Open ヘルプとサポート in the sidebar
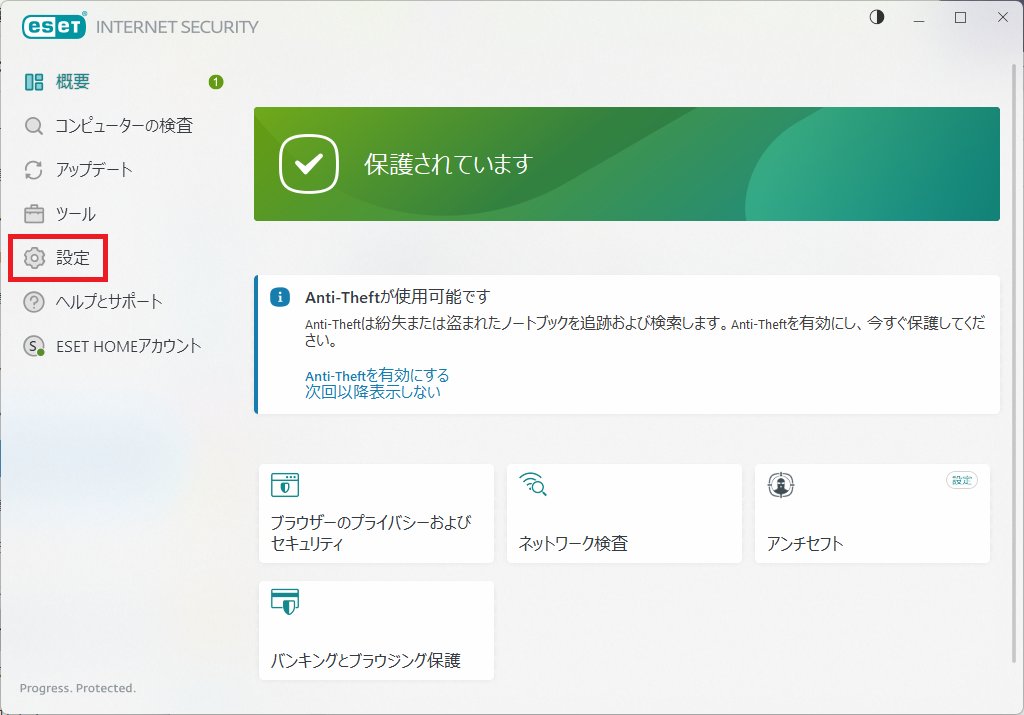Image resolution: width=1024 pixels, height=715 pixels. tap(109, 302)
